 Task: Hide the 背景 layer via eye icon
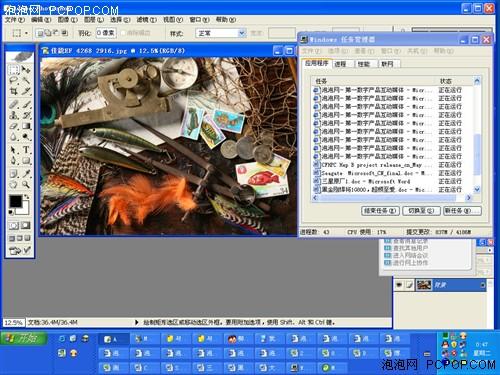(399, 285)
